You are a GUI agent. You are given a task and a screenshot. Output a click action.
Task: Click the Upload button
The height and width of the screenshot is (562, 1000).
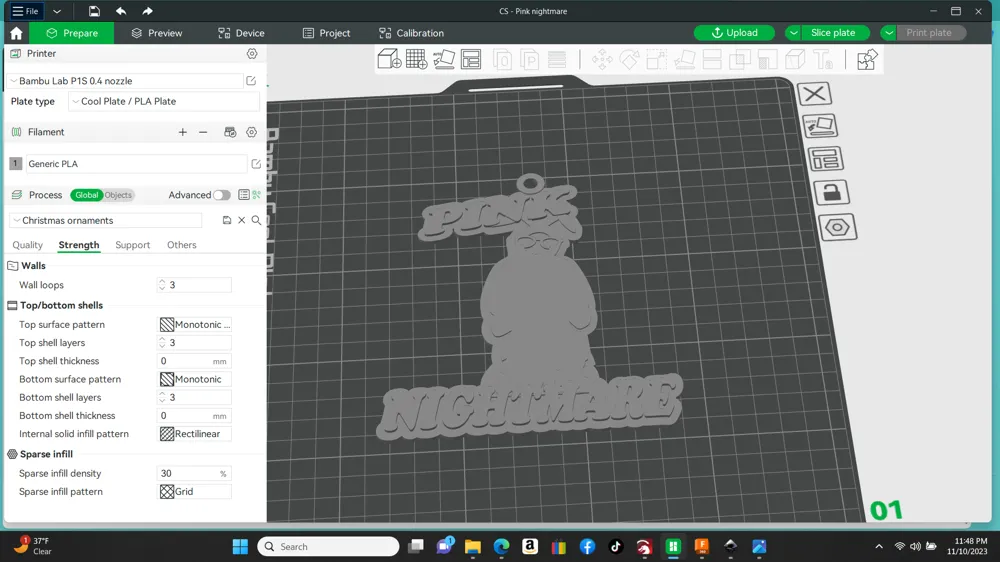click(734, 33)
